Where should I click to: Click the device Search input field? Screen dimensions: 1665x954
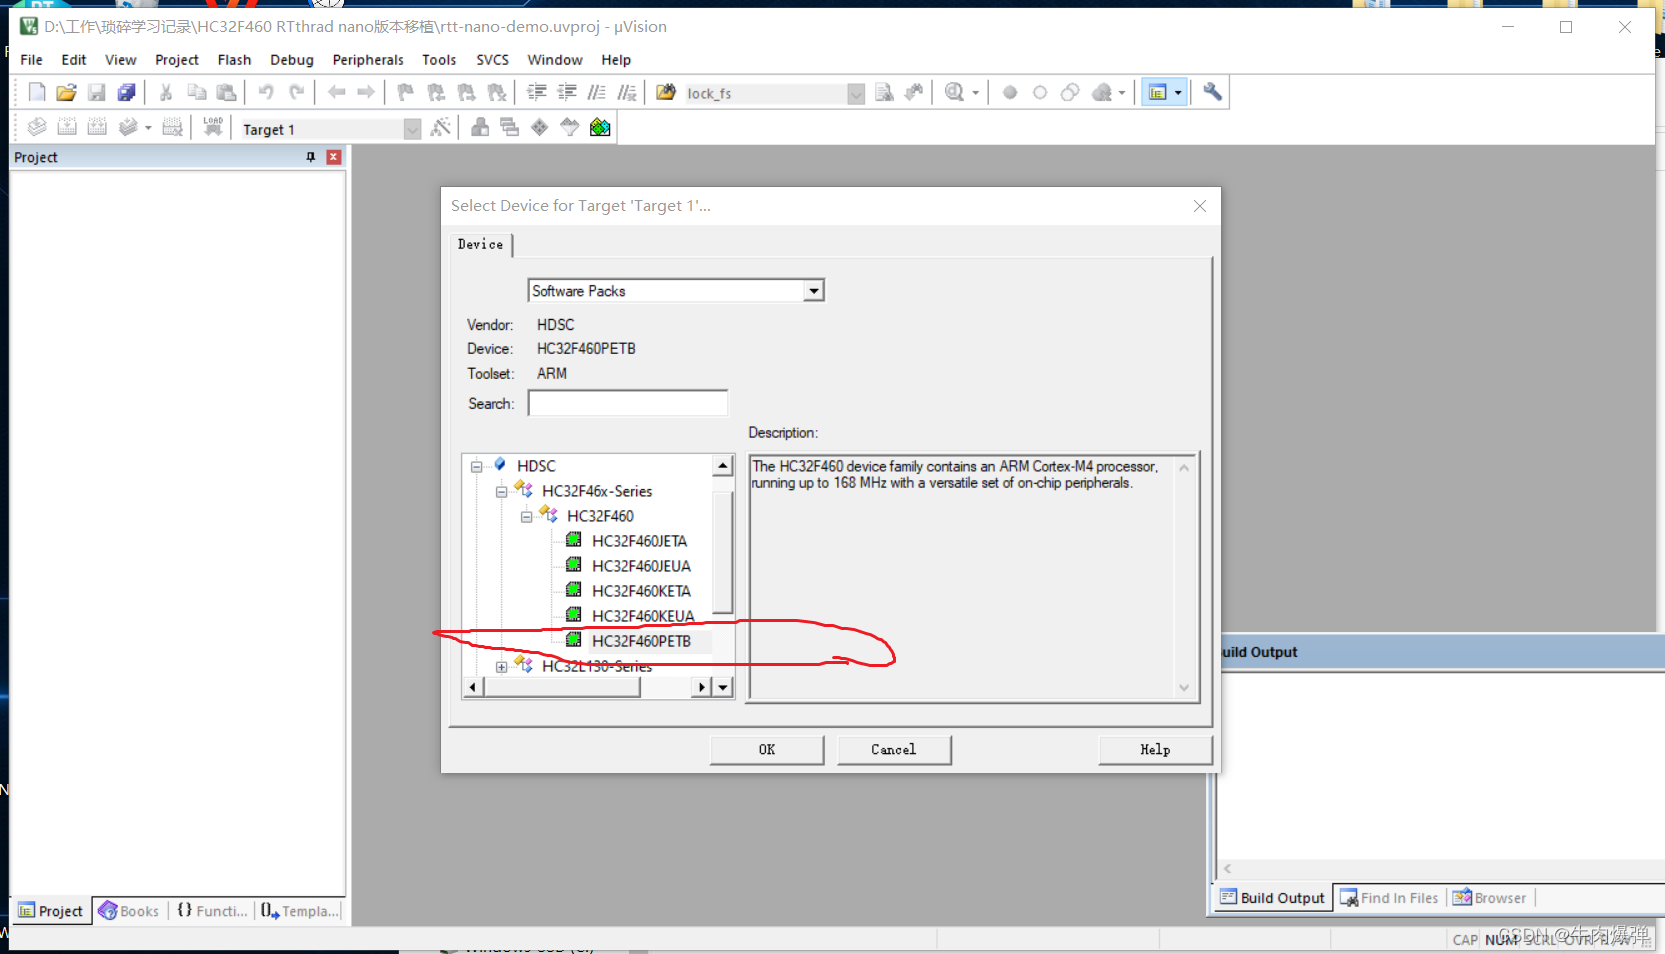click(x=628, y=403)
